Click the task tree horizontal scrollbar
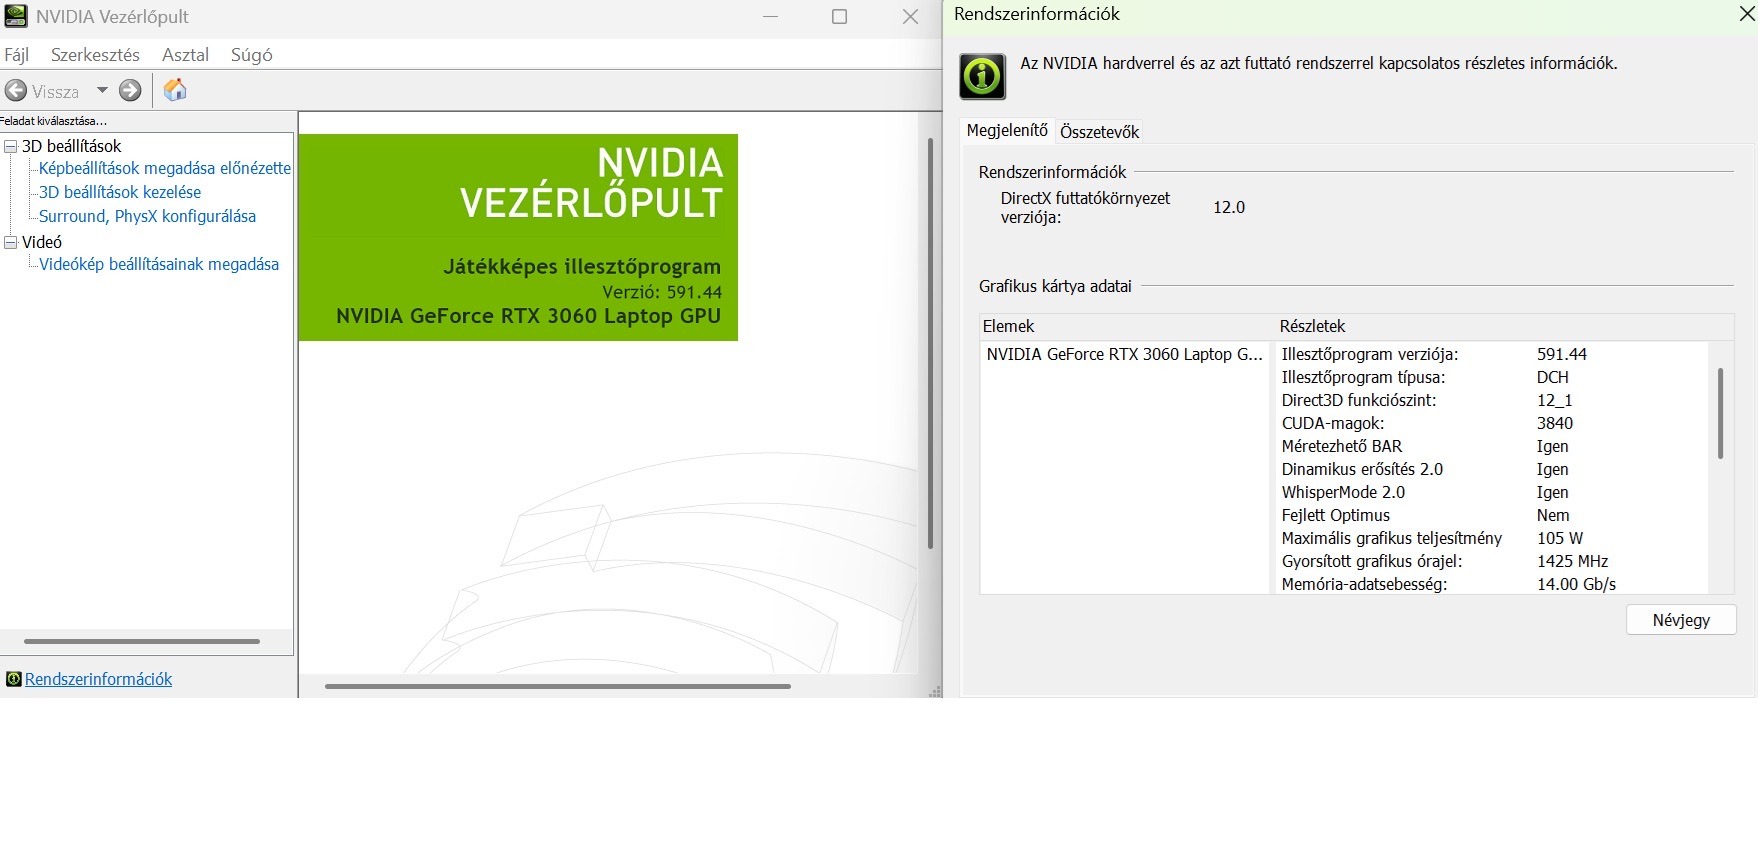The height and width of the screenshot is (864, 1758). (x=141, y=641)
